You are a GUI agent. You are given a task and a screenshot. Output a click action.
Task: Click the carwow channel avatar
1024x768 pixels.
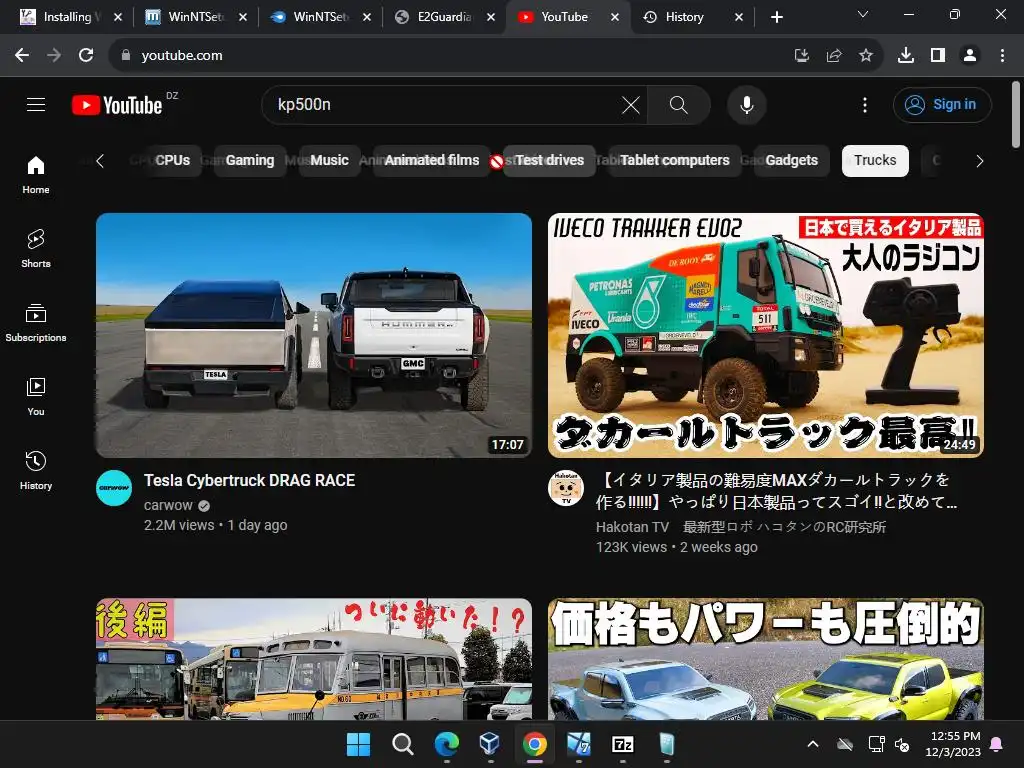click(114, 488)
